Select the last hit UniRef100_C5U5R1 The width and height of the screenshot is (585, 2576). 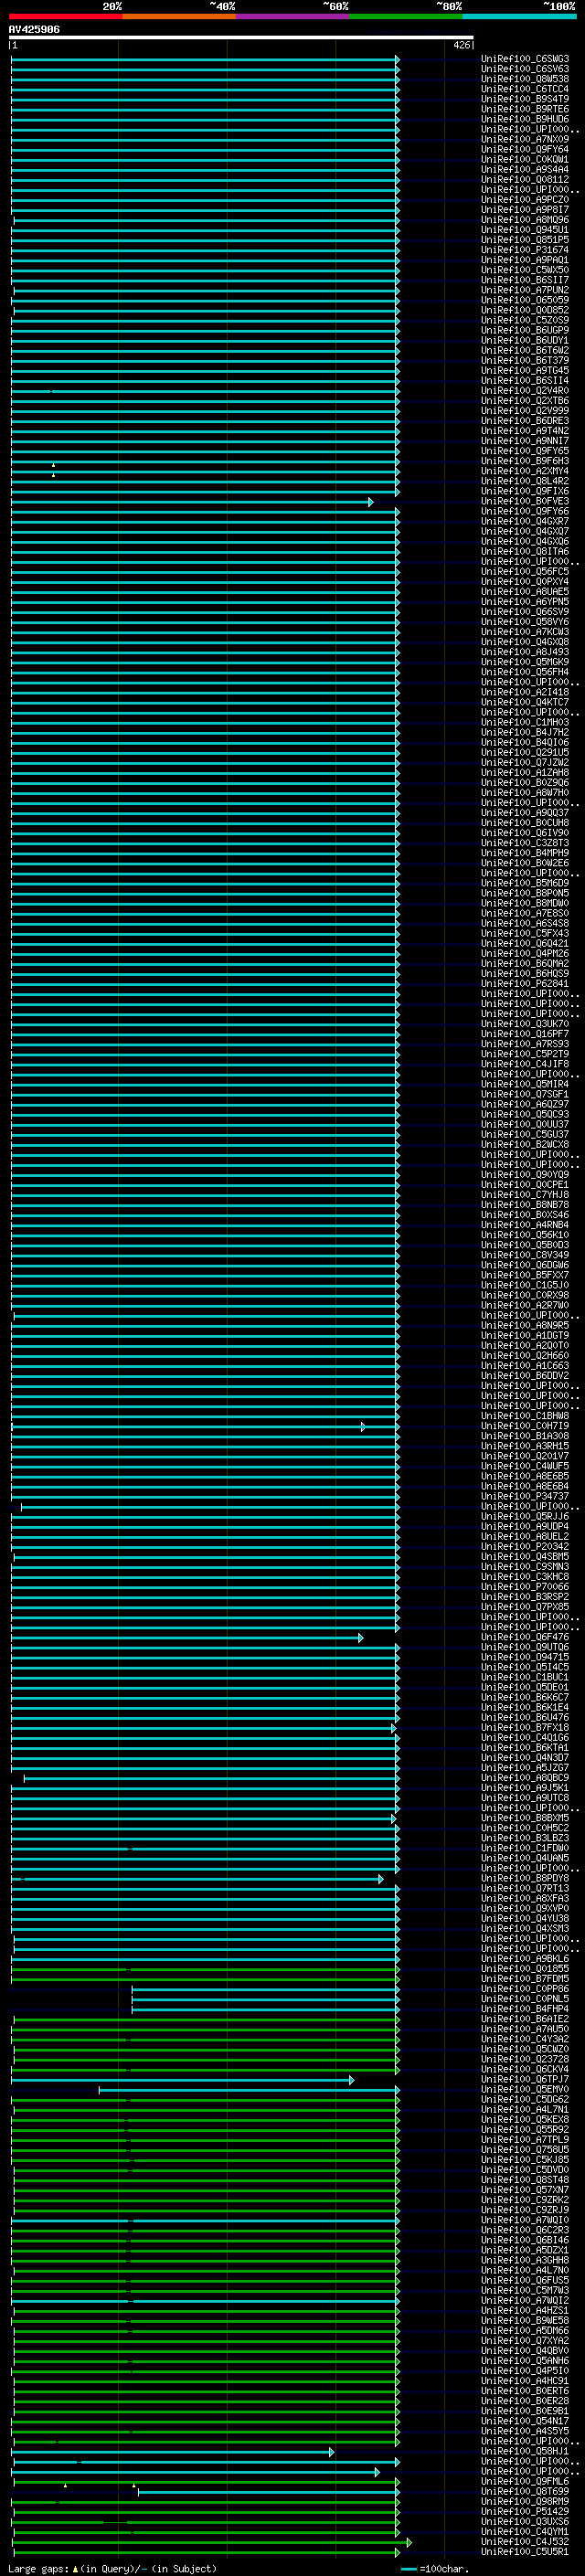(525, 2552)
